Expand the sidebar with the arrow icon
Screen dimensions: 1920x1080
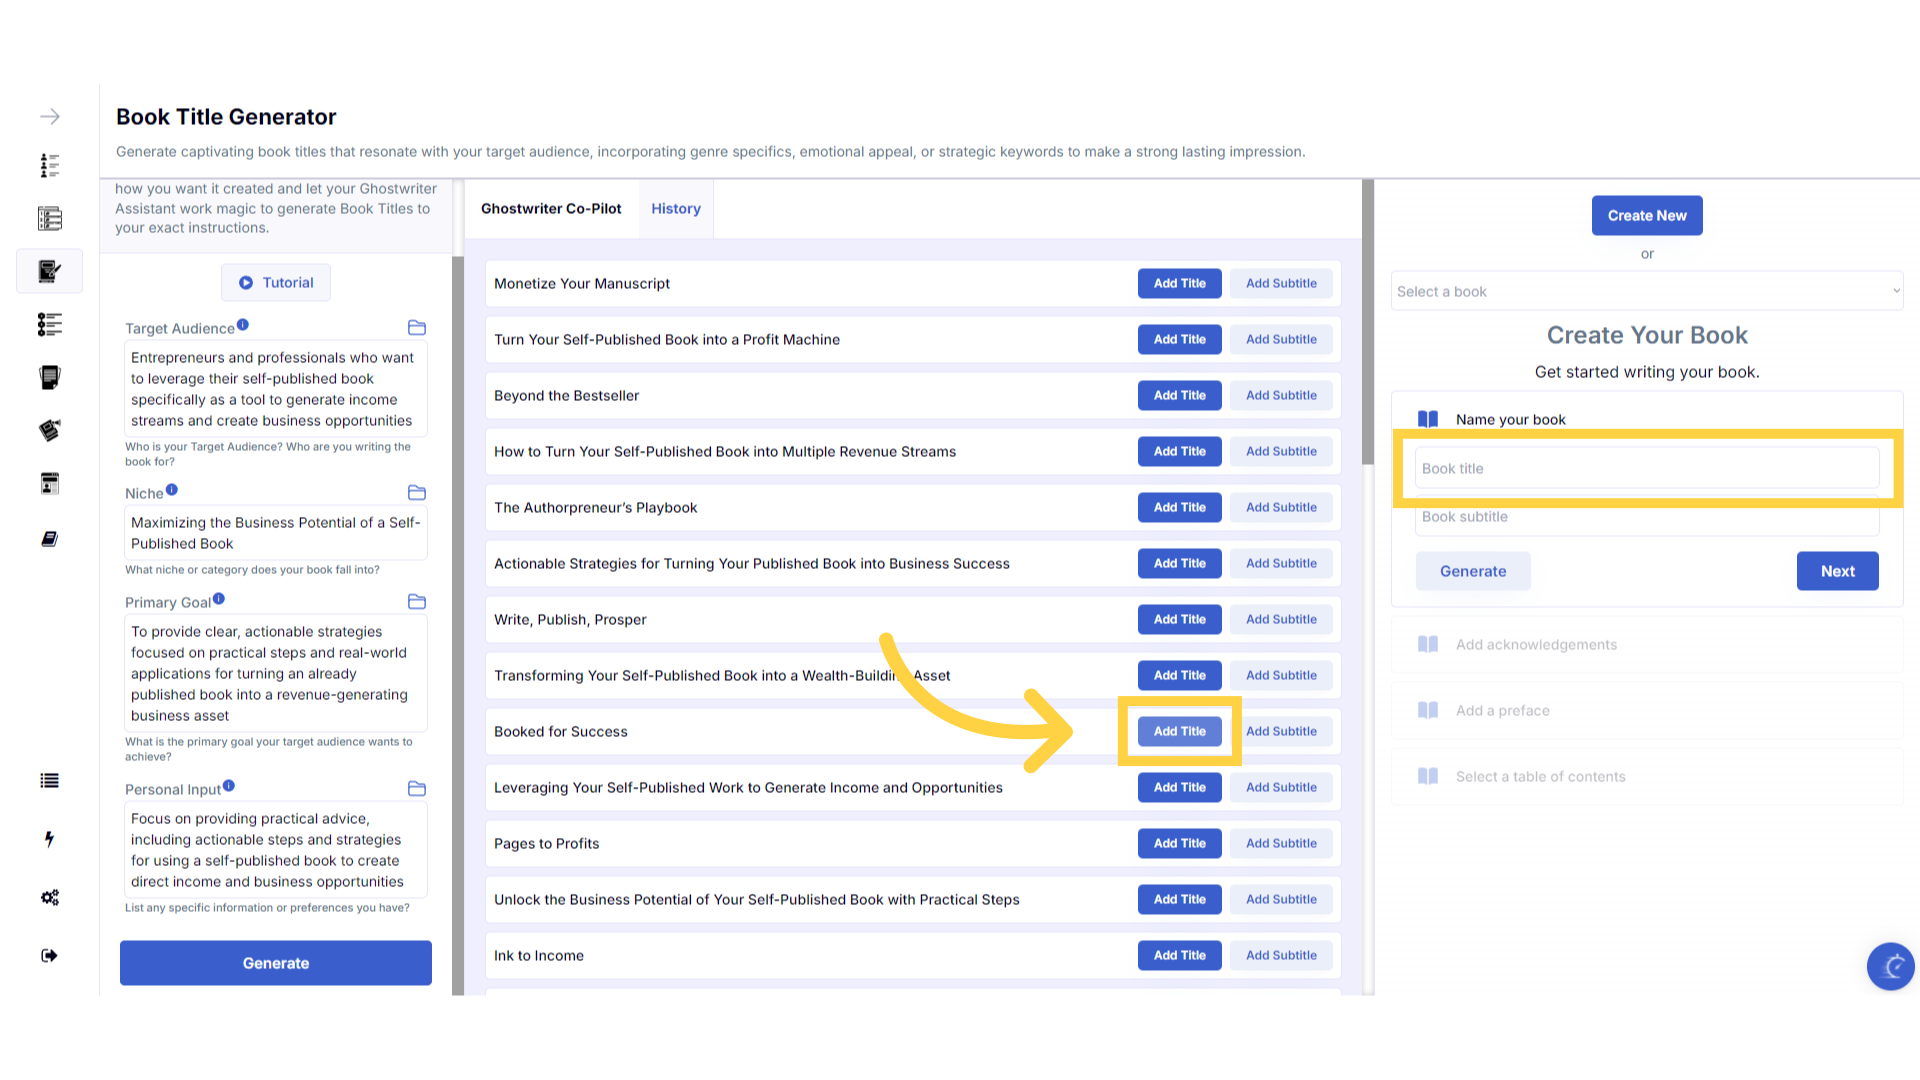coord(50,117)
